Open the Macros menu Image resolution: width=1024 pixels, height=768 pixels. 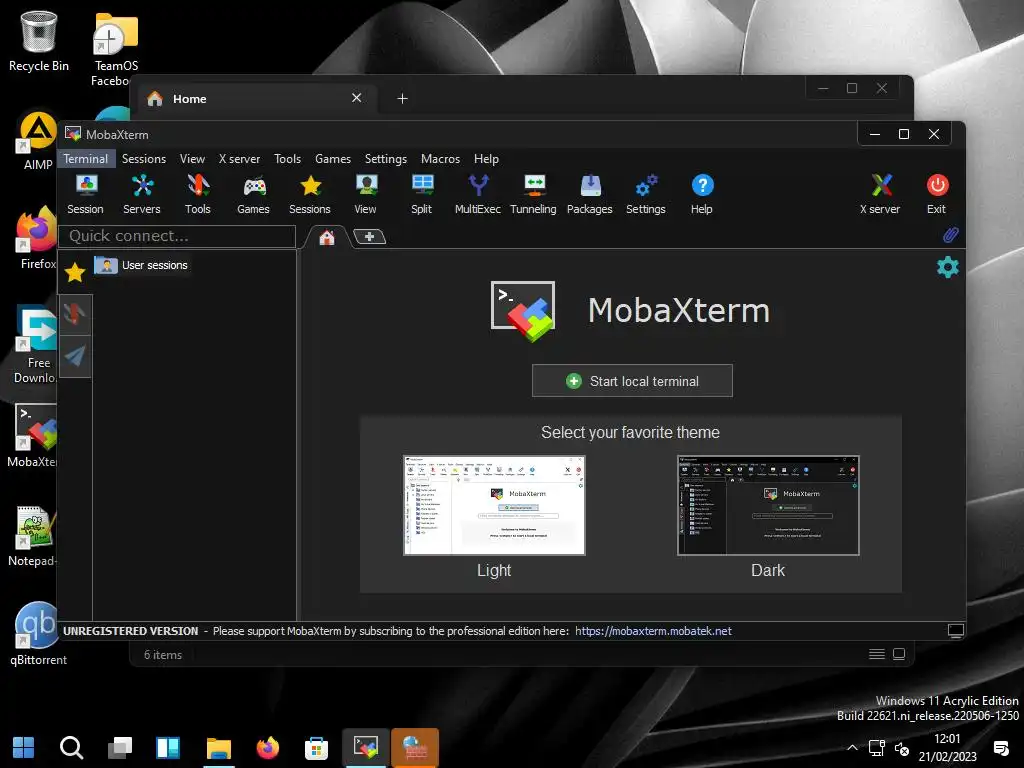coord(440,159)
